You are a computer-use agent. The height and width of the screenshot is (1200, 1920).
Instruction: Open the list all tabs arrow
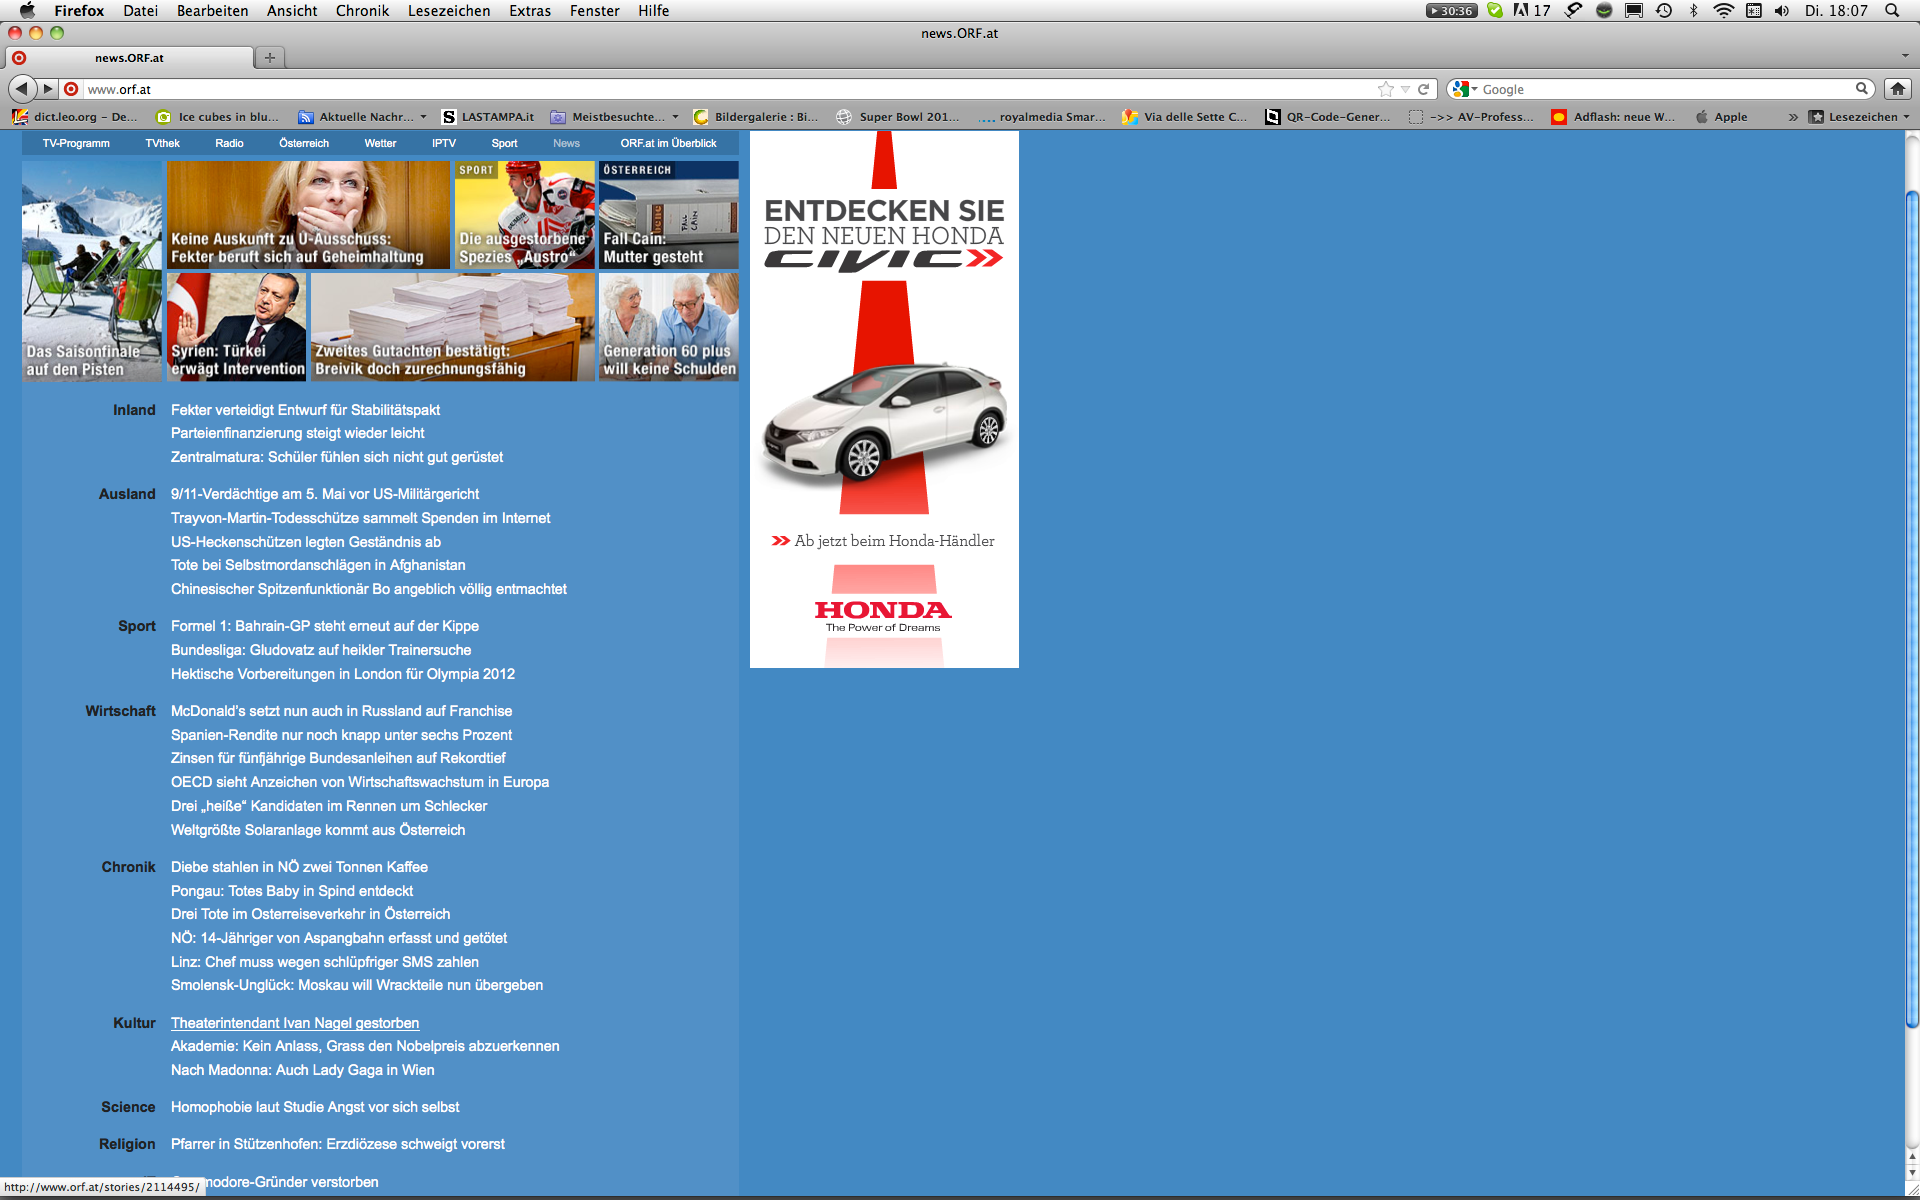click(x=1904, y=56)
